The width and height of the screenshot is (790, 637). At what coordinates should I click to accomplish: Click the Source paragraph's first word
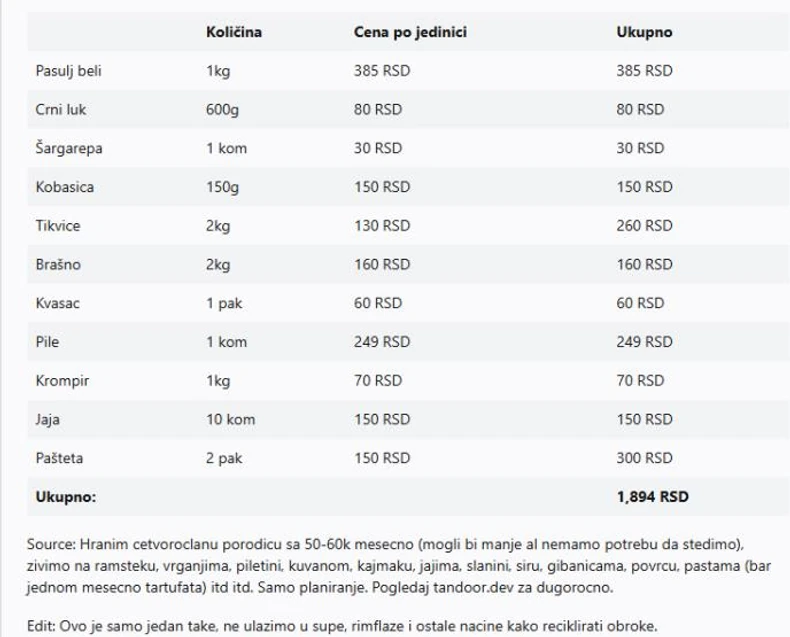point(51,544)
